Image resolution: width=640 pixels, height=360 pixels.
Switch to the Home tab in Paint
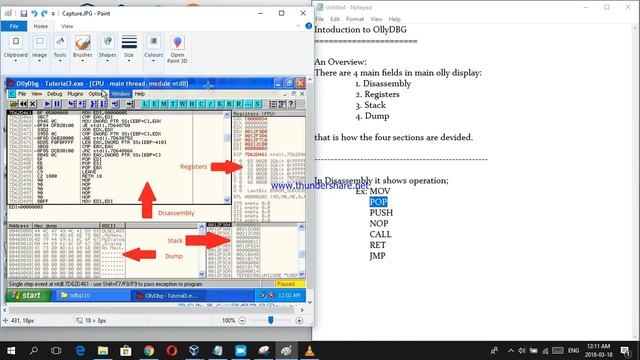click(40, 26)
